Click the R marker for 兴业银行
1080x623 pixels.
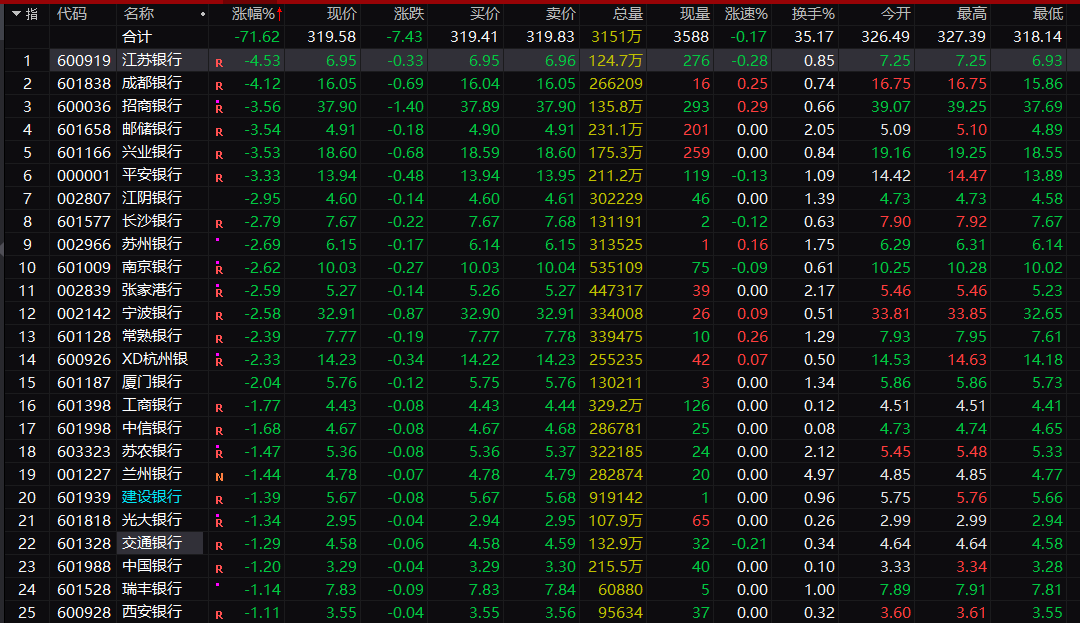[x=219, y=155]
